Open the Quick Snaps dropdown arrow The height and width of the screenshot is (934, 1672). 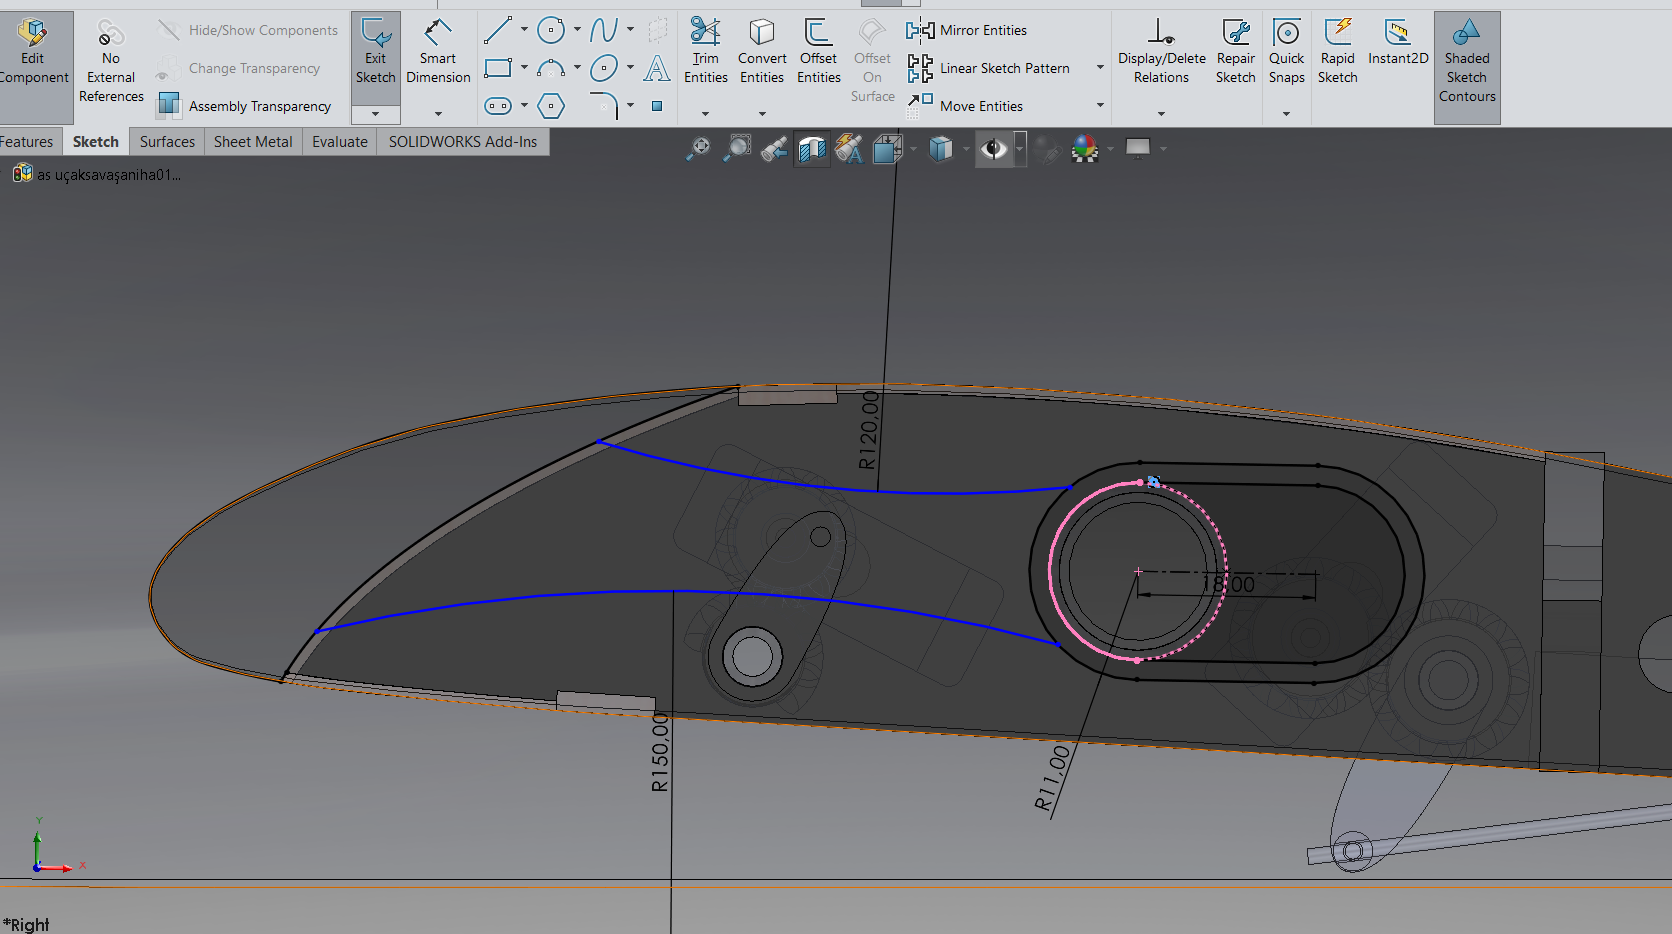pos(1286,114)
